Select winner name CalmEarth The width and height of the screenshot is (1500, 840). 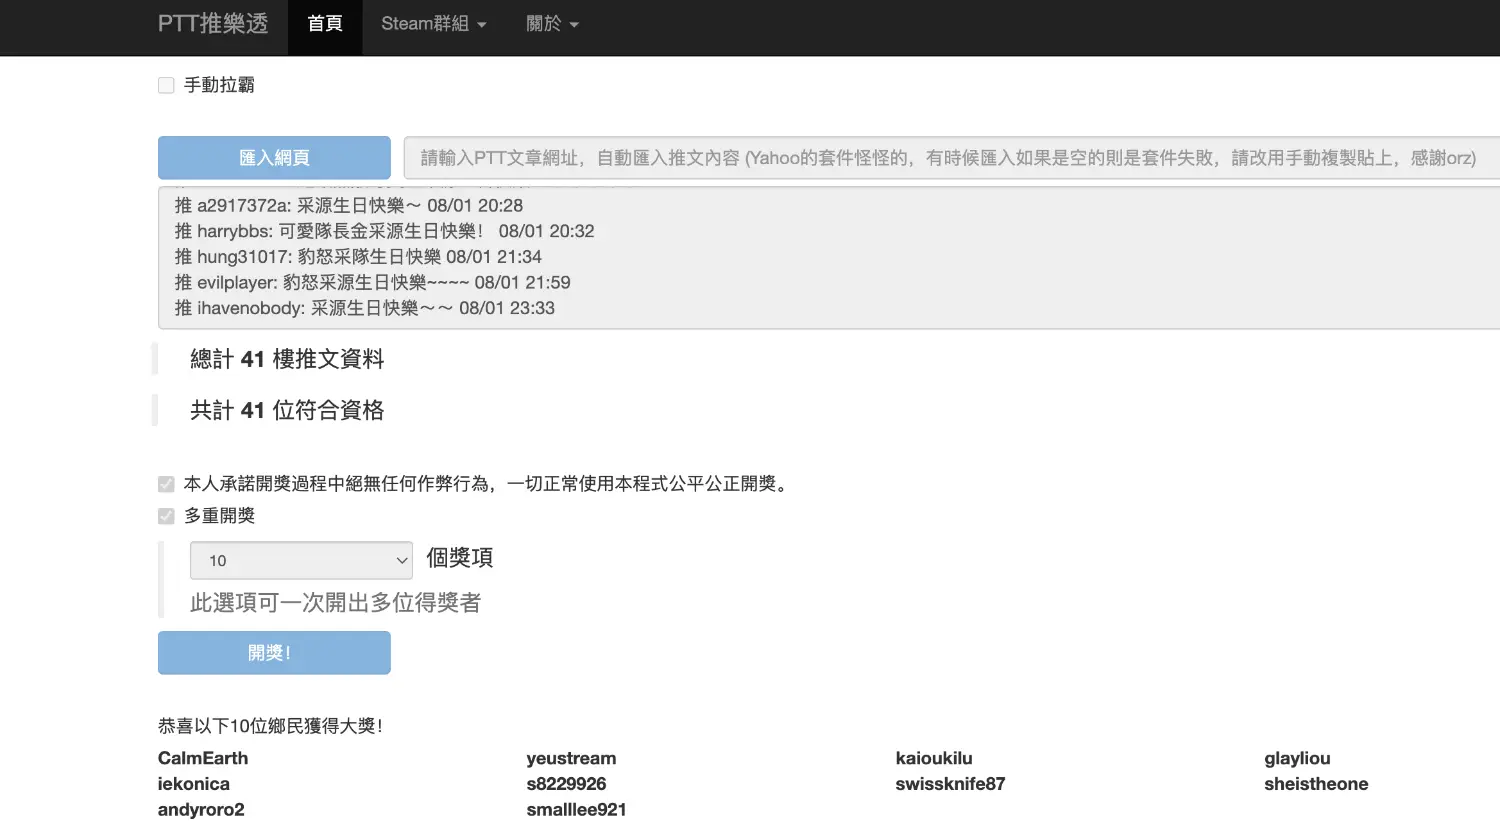[203, 759]
